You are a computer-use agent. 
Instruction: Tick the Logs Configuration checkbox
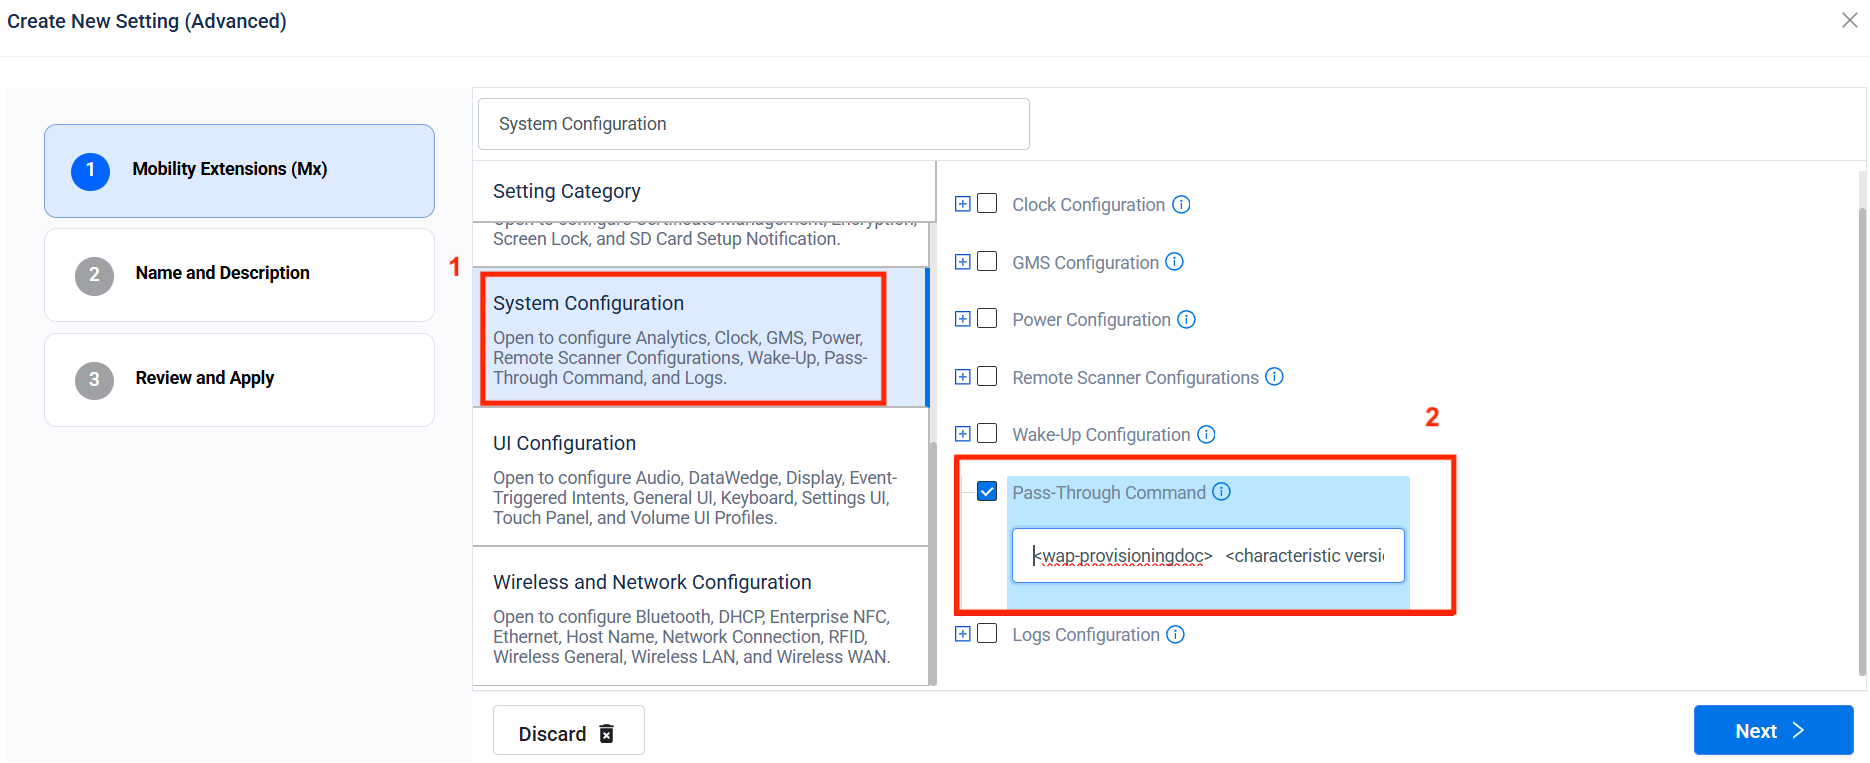pyautogui.click(x=987, y=634)
